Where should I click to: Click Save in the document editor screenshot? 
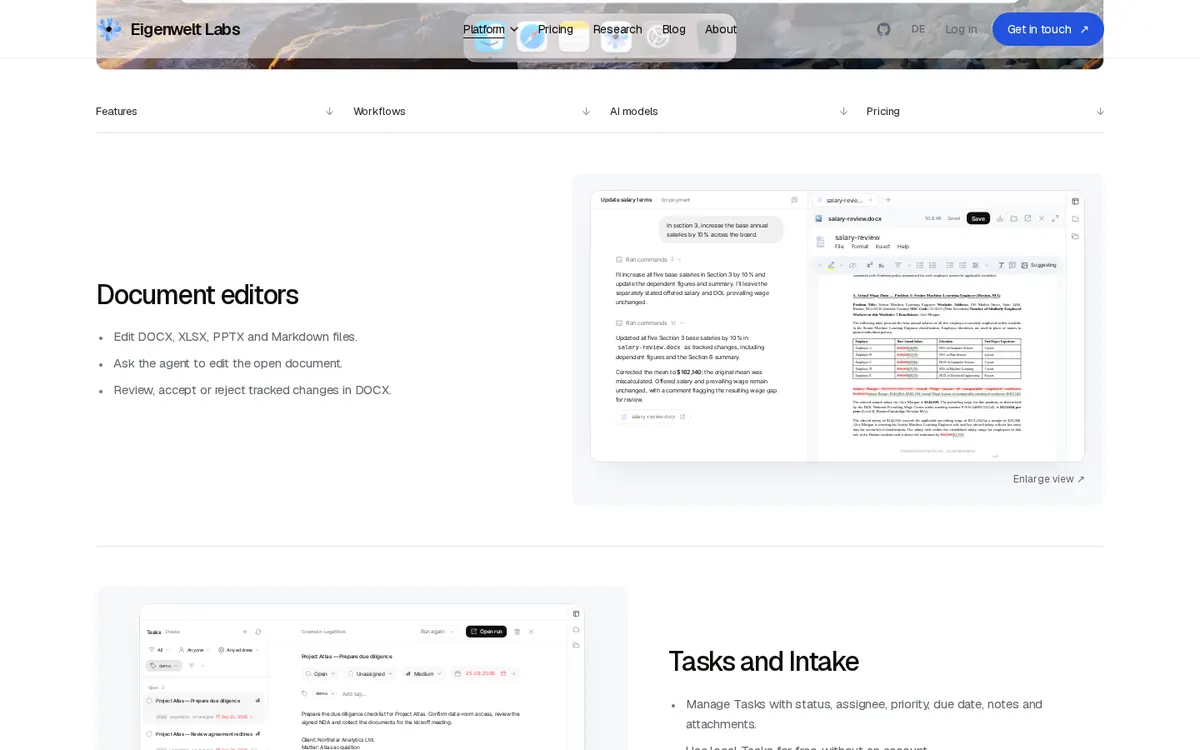click(978, 218)
